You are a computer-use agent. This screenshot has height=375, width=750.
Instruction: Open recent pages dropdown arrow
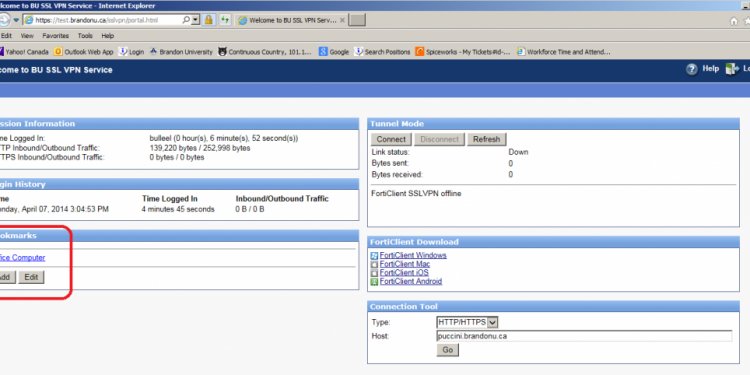pyautogui.click(x=16, y=21)
